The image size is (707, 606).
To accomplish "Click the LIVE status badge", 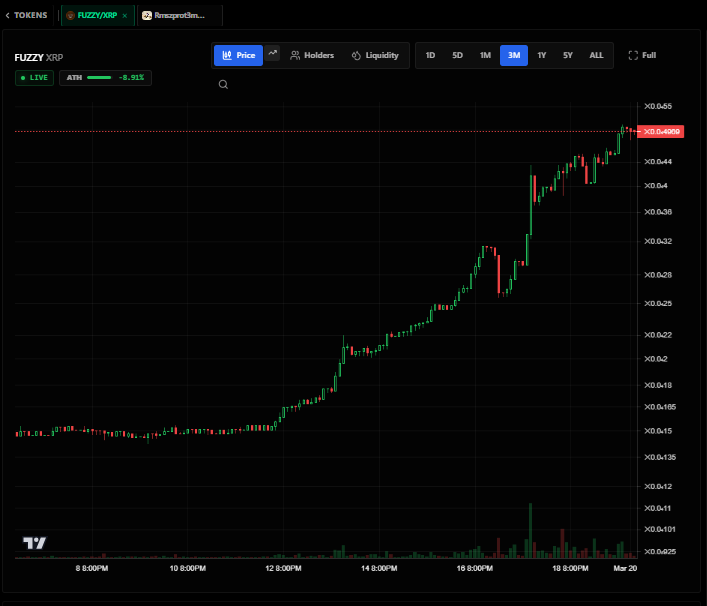I will pyautogui.click(x=34, y=78).
